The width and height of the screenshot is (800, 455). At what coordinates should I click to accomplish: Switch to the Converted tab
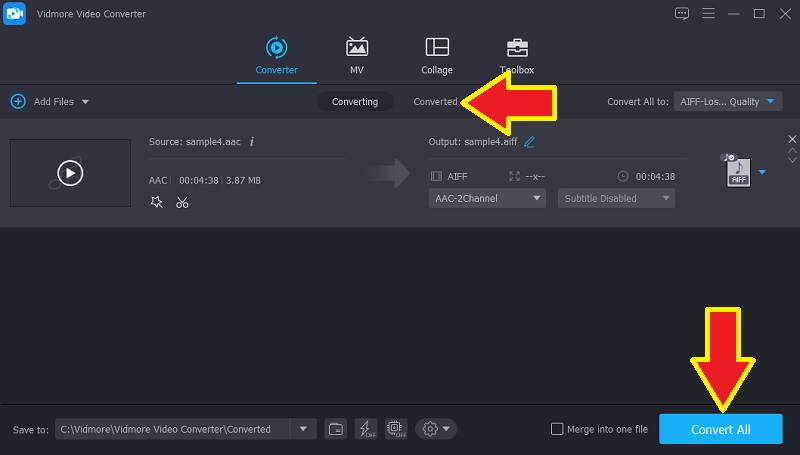click(x=435, y=102)
